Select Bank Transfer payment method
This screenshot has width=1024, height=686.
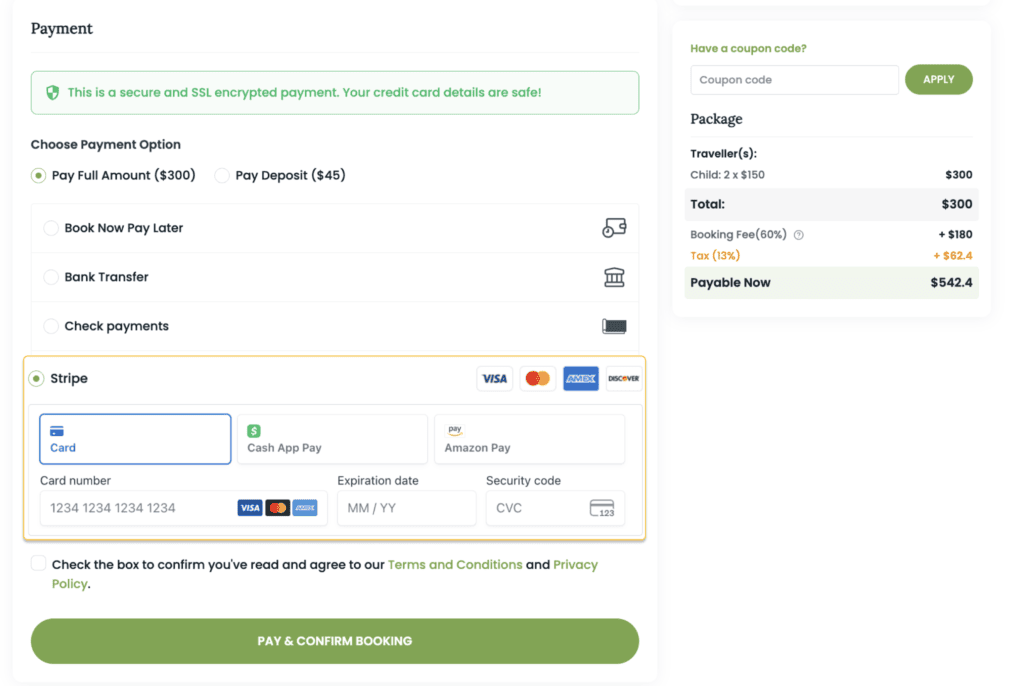[x=51, y=277]
